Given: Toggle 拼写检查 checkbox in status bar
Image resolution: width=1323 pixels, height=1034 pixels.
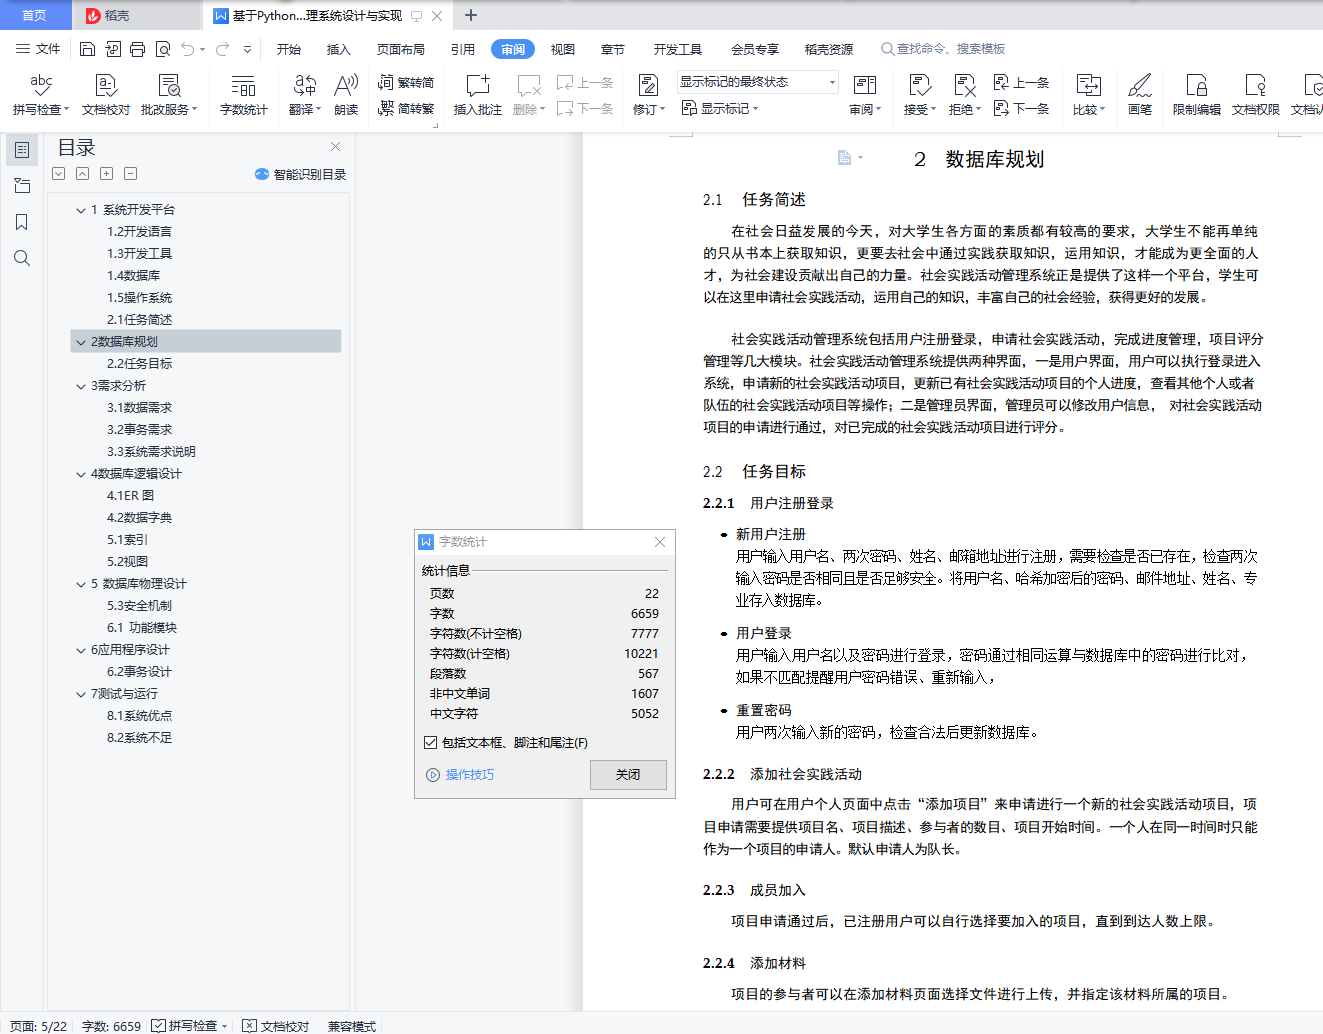Looking at the screenshot, I should [x=159, y=1026].
